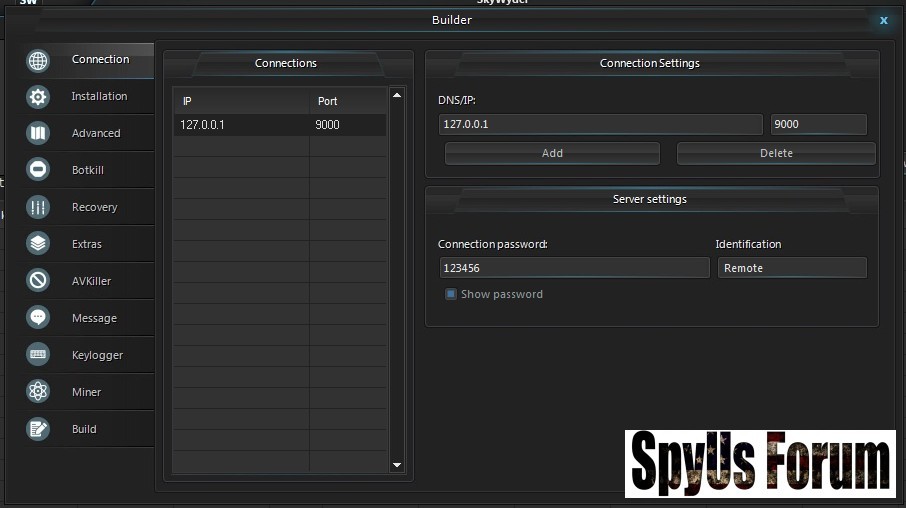The width and height of the screenshot is (906, 508).
Task: Open the Build tab in the sidebar
Action: [84, 429]
